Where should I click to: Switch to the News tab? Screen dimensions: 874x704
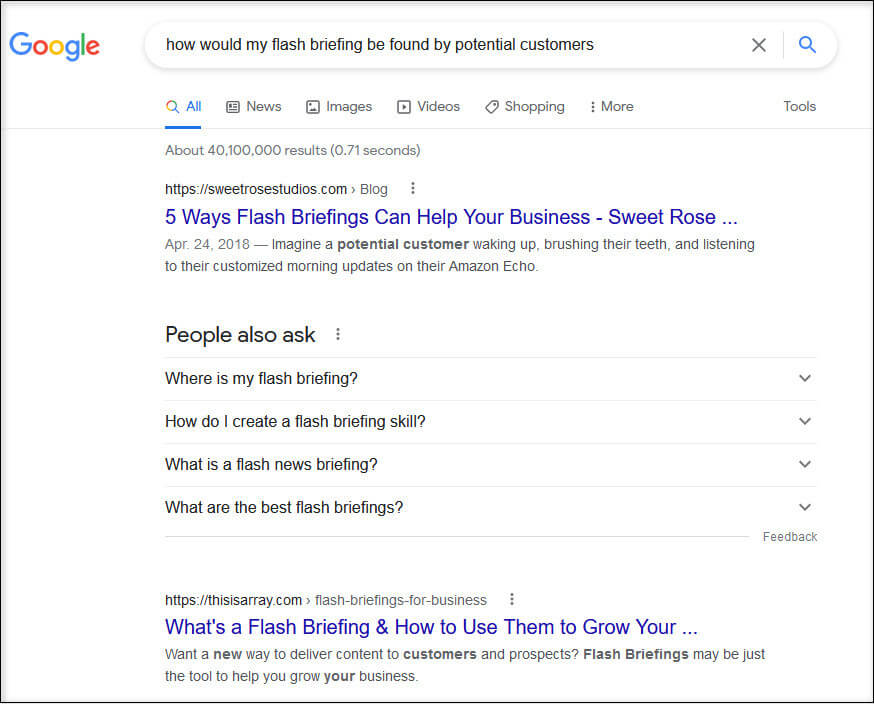click(x=254, y=106)
